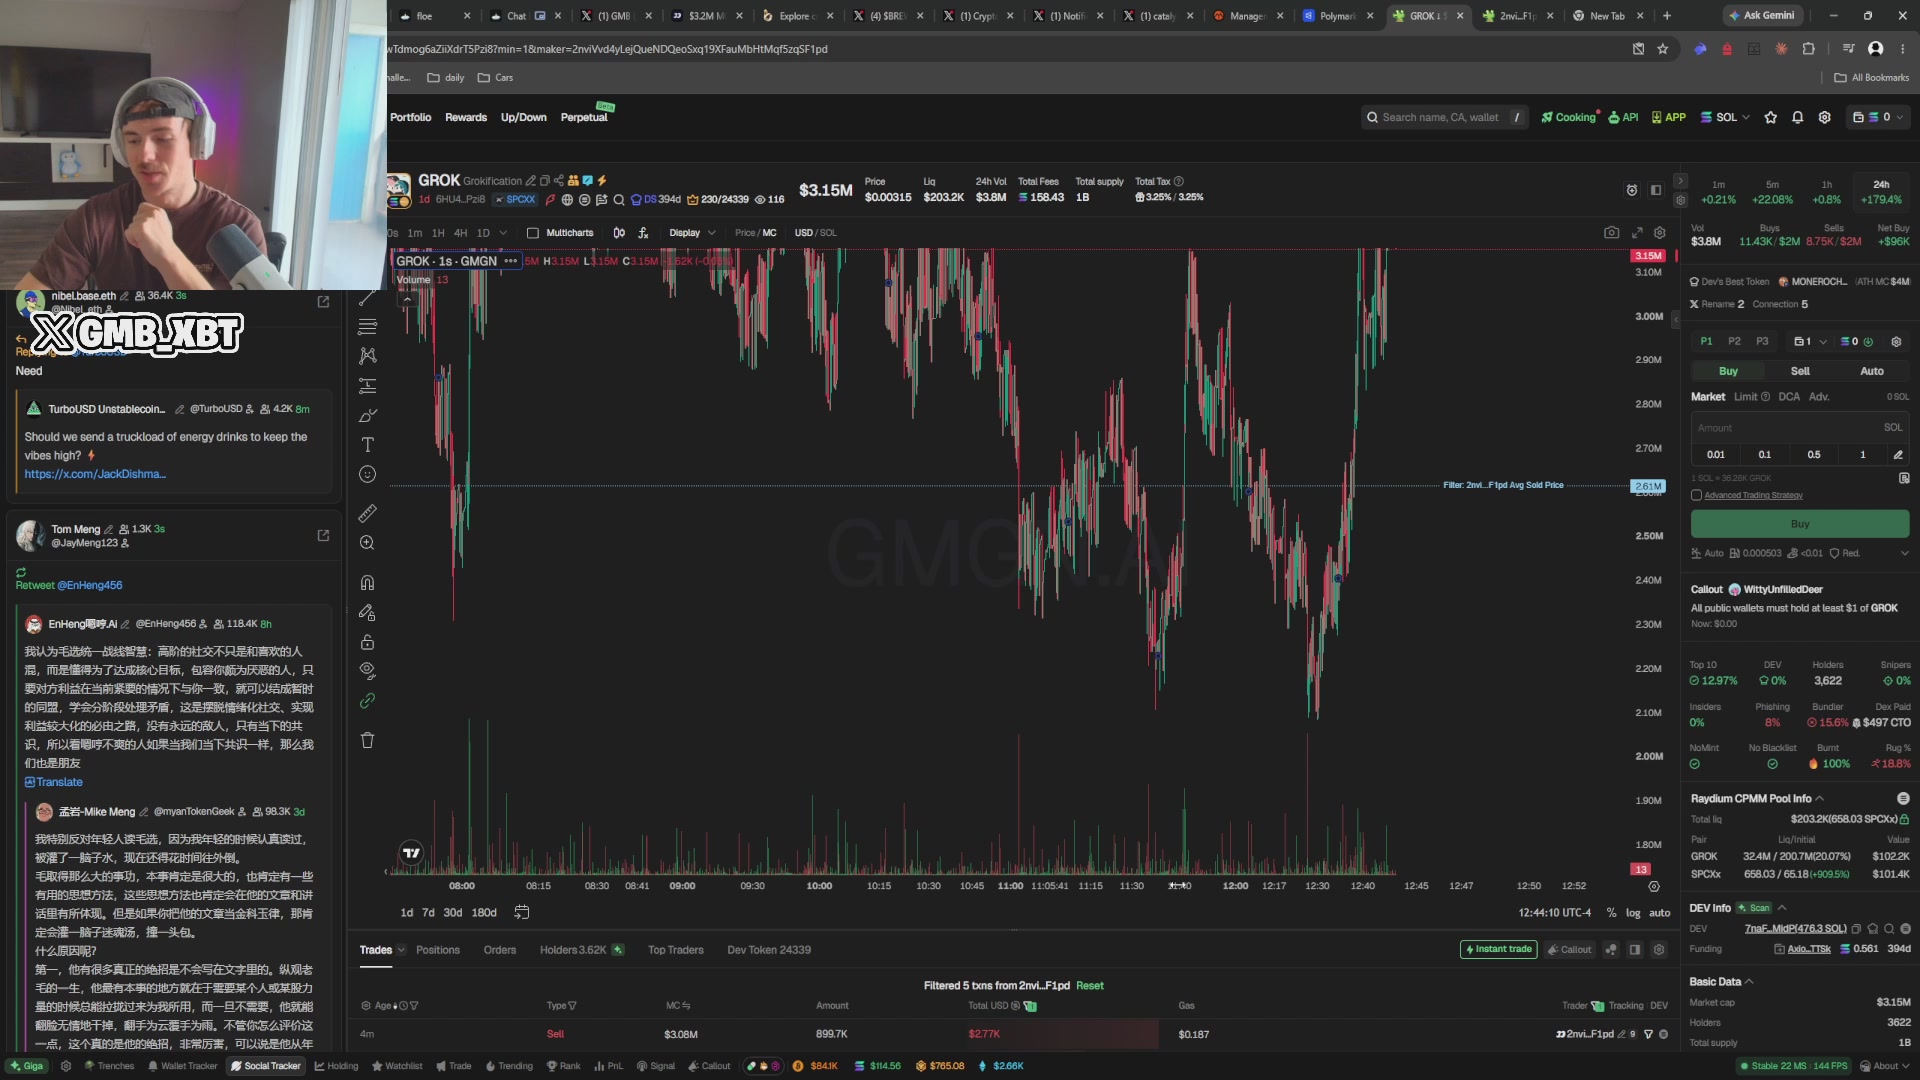Choose the pattern drawing tool

point(367,356)
